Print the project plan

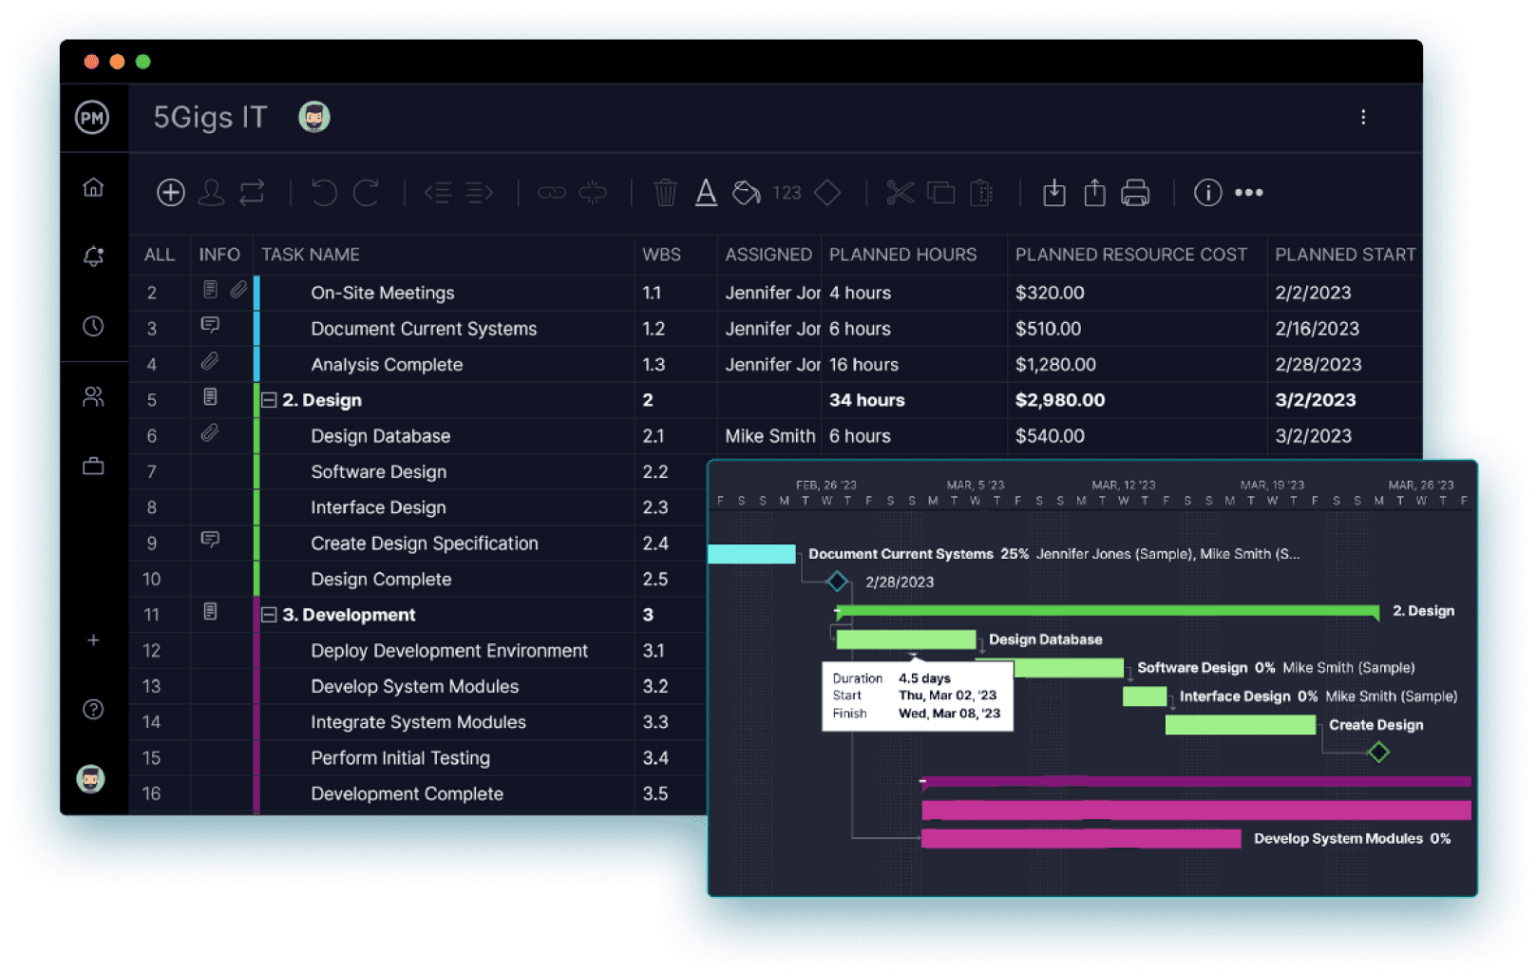(1136, 192)
